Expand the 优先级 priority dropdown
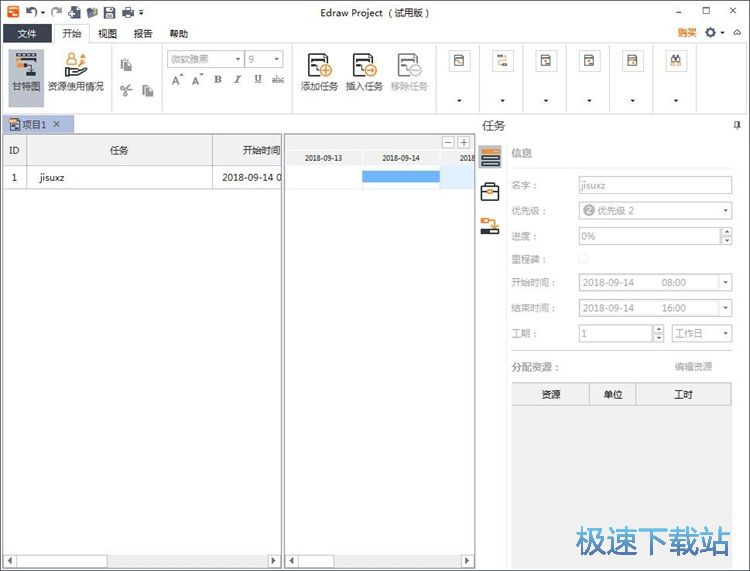 [x=725, y=211]
